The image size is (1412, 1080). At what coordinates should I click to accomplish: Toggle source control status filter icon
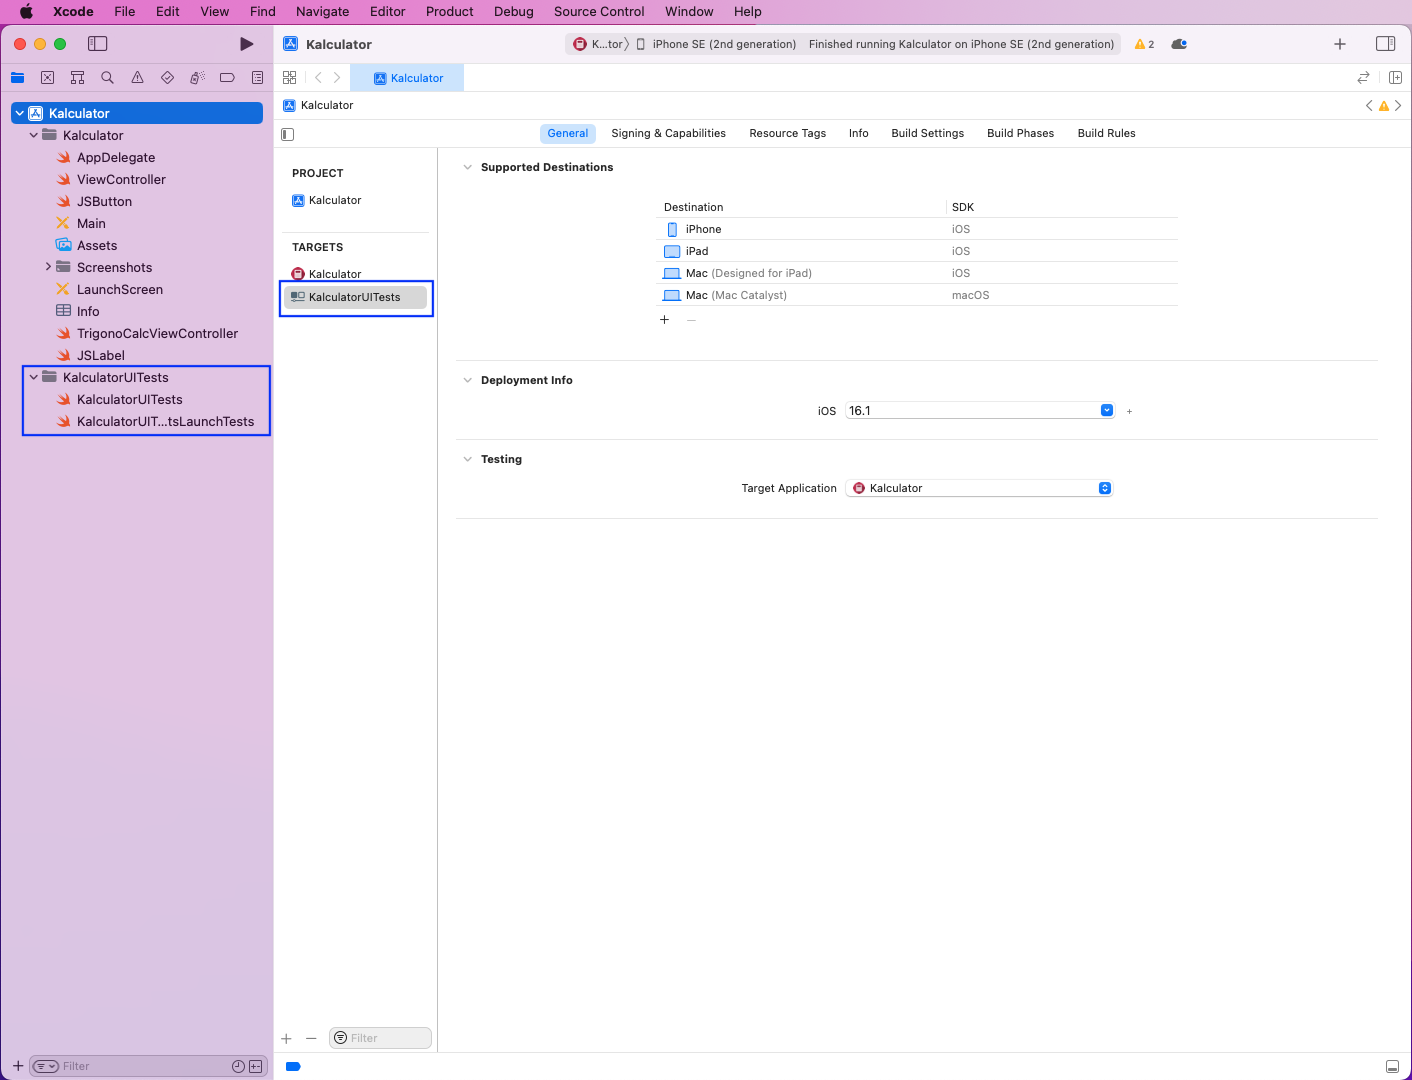256,1067
